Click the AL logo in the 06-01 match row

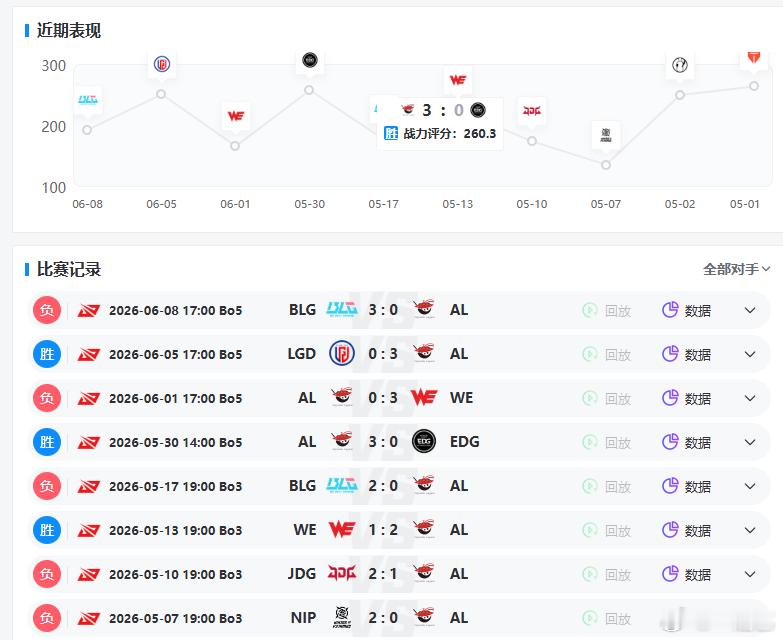(x=342, y=397)
